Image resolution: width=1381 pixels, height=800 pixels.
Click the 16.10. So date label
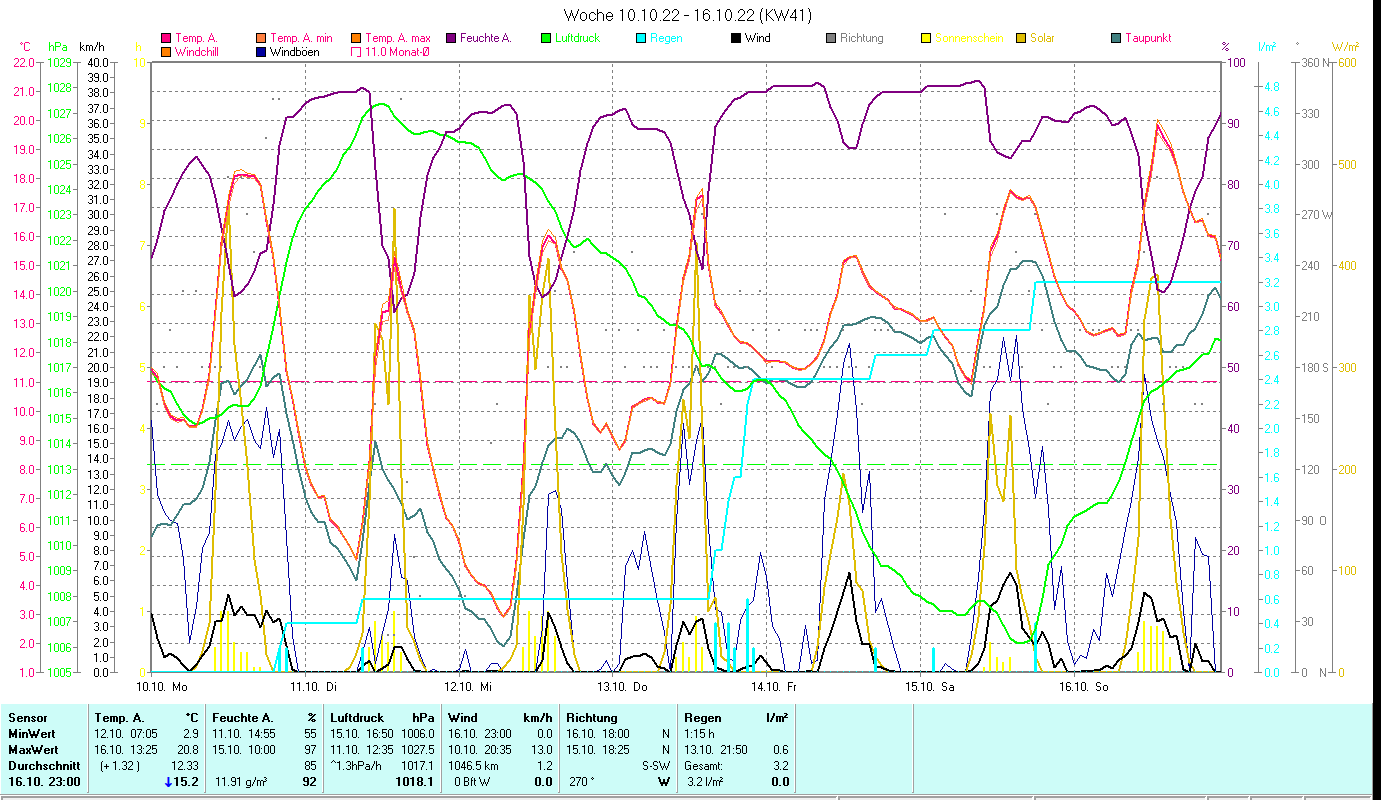click(1084, 687)
